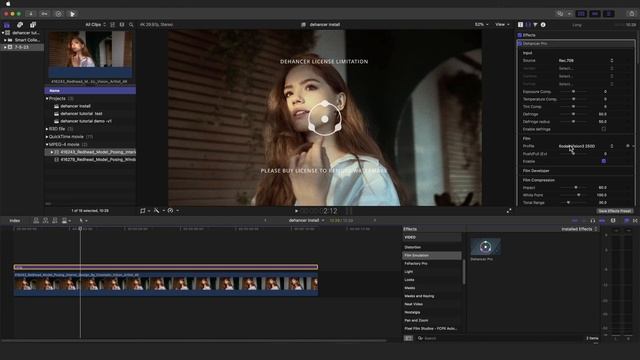Viewport: 640px width, 360px height.
Task: Click the share extensions toolbar button
Action: tap(72, 14)
